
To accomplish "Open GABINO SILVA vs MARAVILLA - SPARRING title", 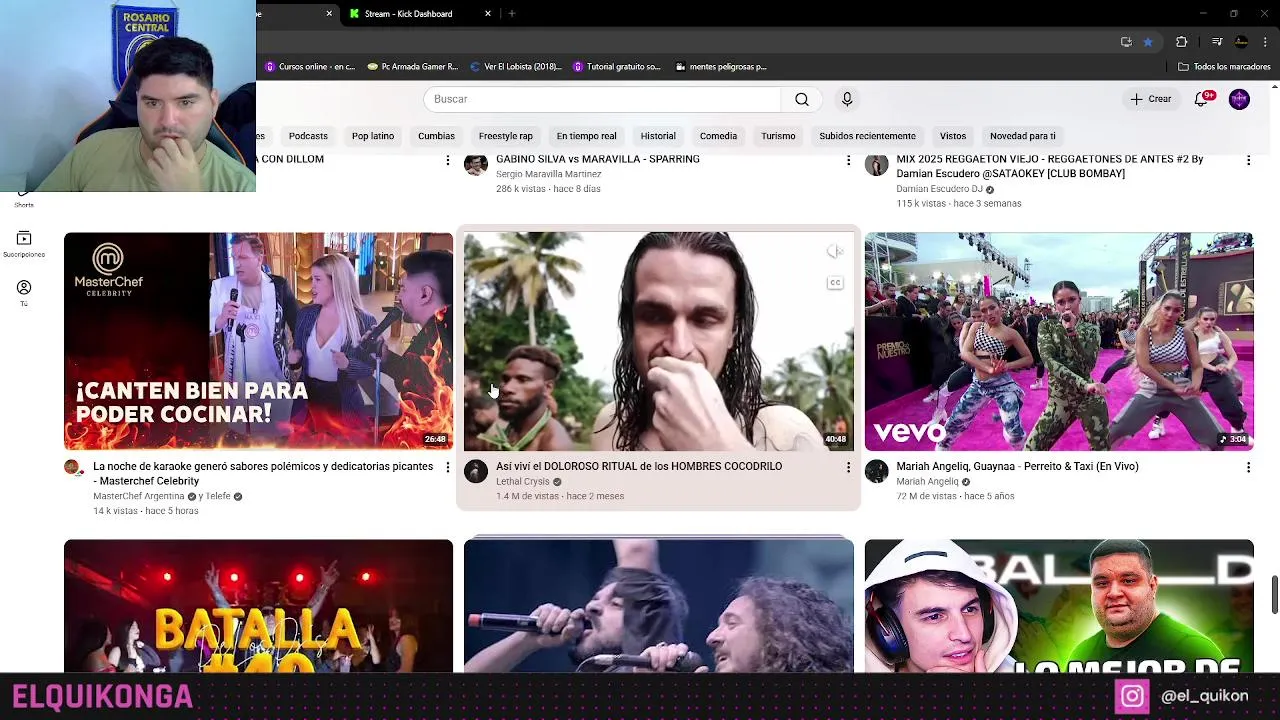I will point(598,159).
